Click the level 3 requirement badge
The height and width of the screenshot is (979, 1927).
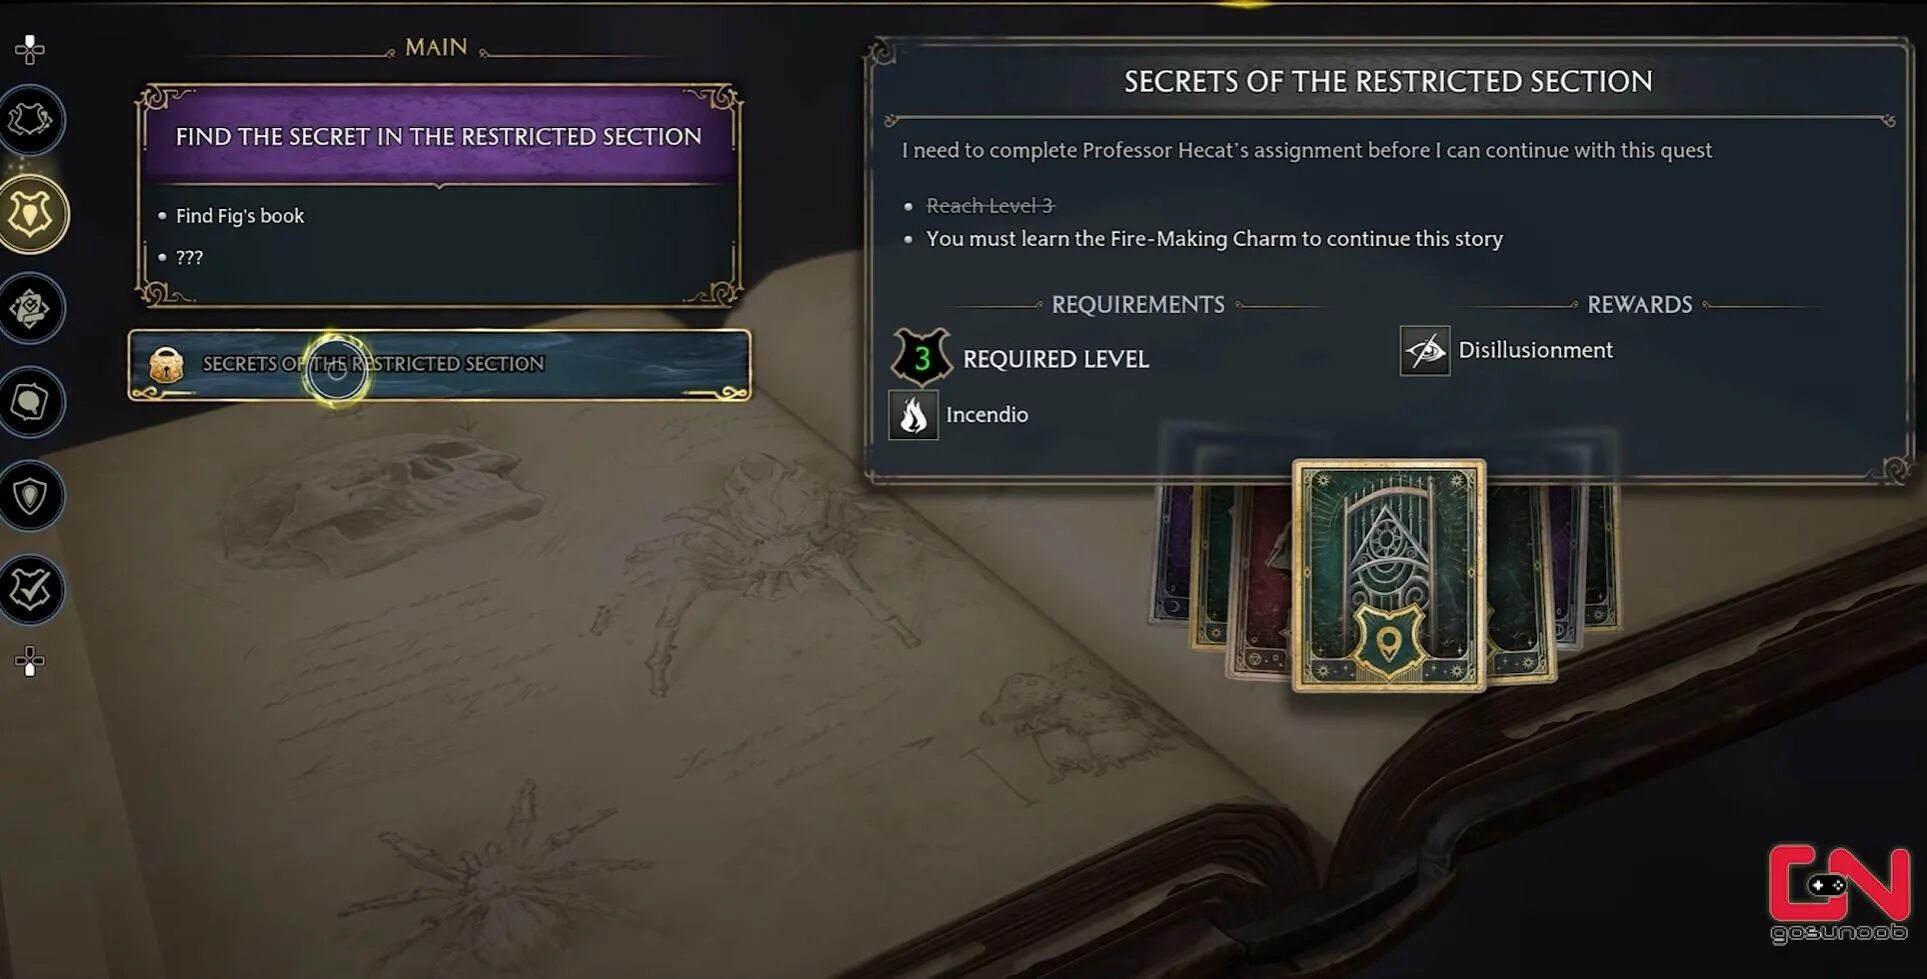point(921,357)
